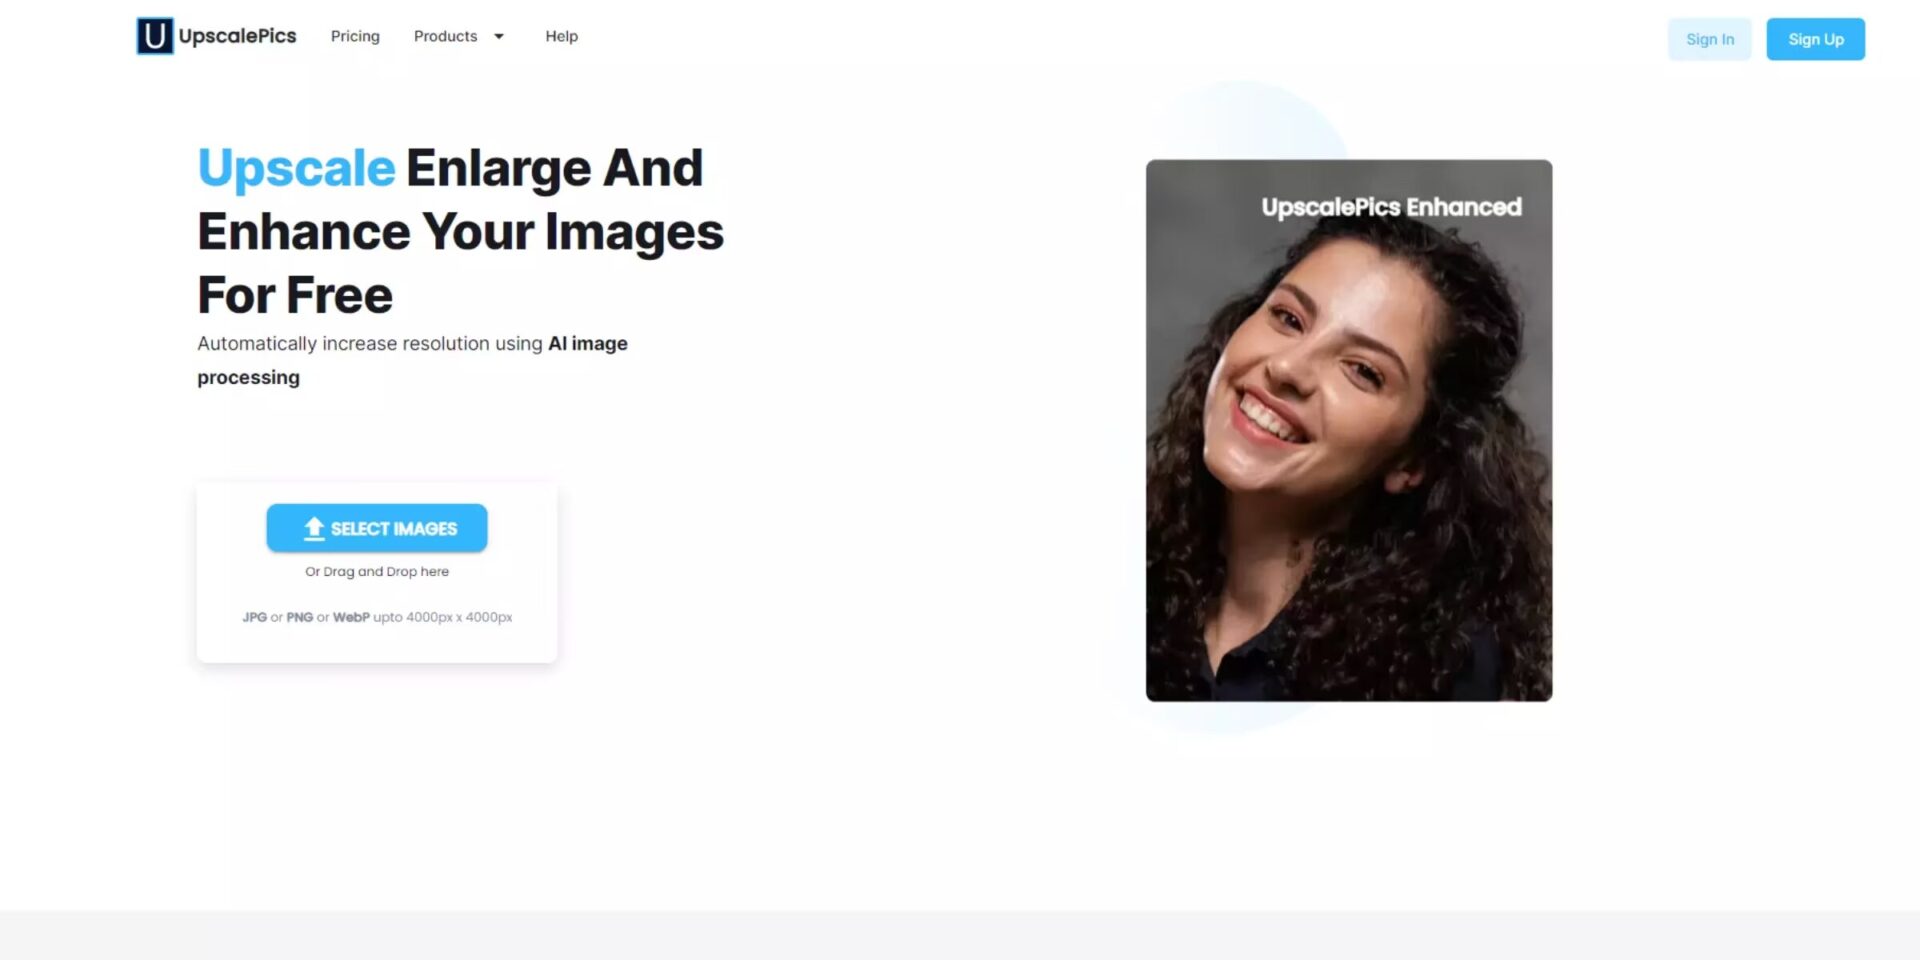Click the white upload drop zone card

tap(377, 572)
